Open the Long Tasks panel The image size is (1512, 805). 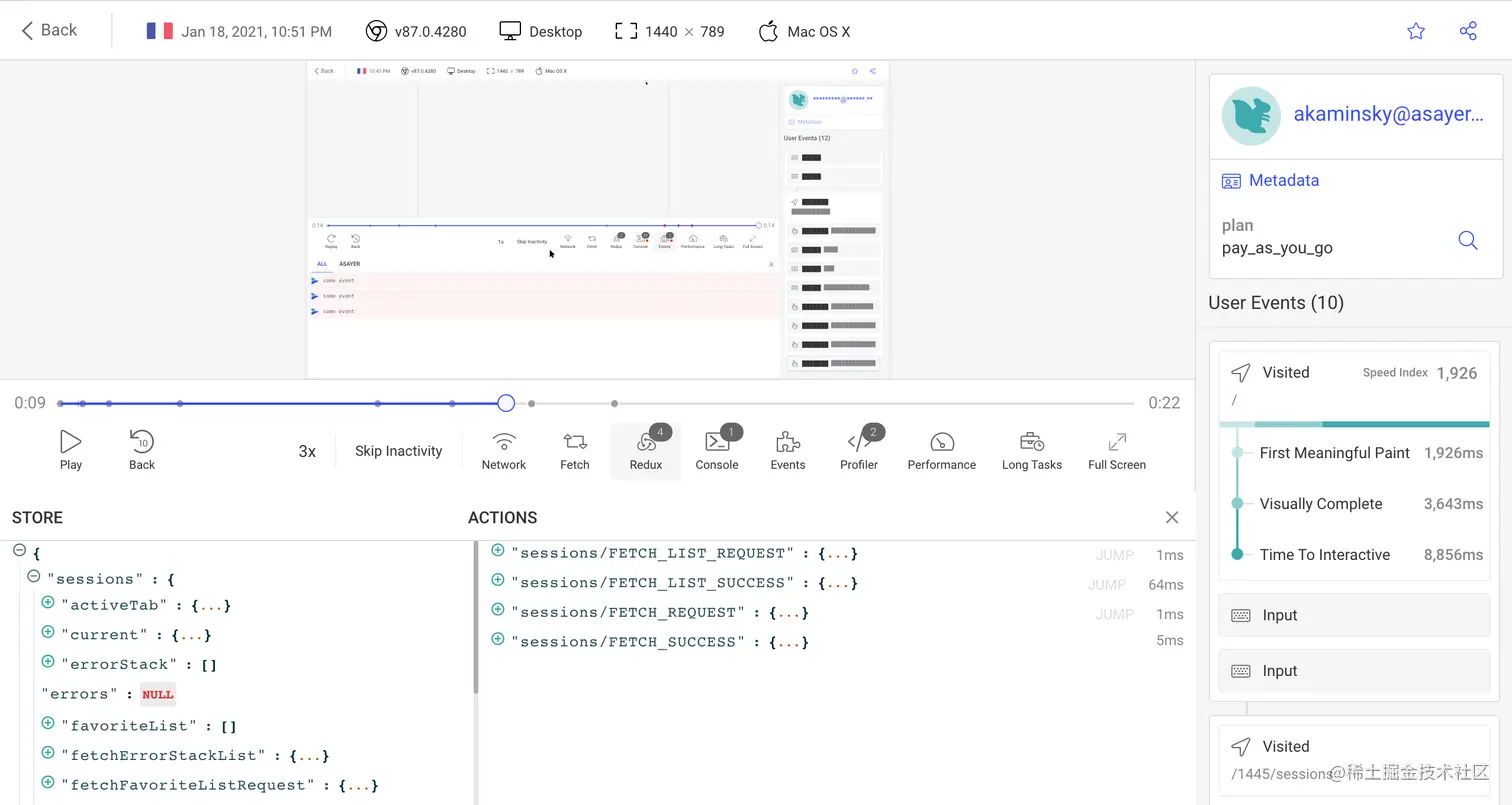[1032, 450]
